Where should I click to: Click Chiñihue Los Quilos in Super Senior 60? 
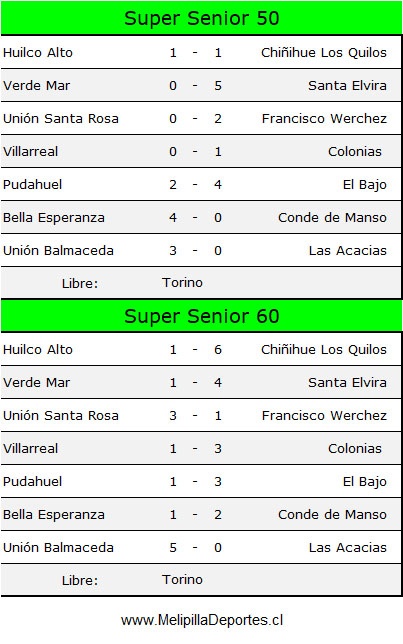pyautogui.click(x=324, y=350)
